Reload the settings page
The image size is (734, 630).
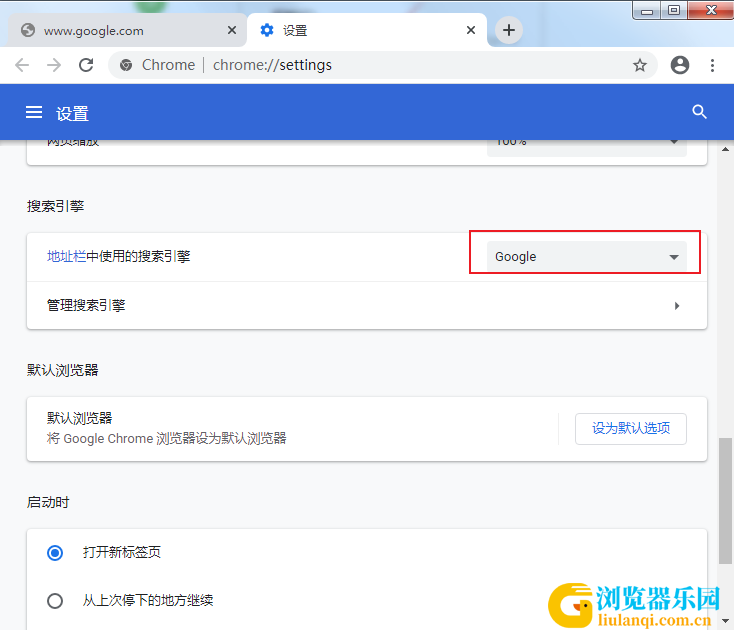pos(86,65)
